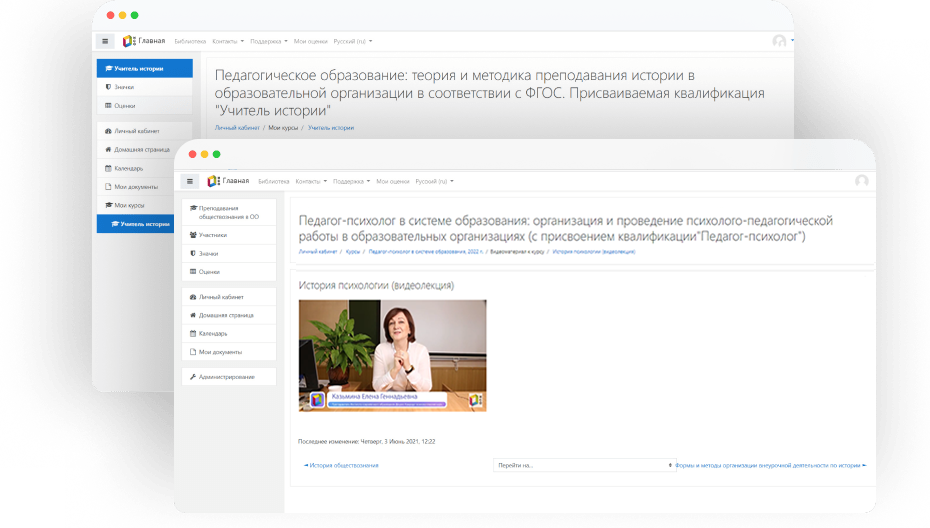
Task: Expand the Контакты dropdown in the front window
Action: click(312, 181)
